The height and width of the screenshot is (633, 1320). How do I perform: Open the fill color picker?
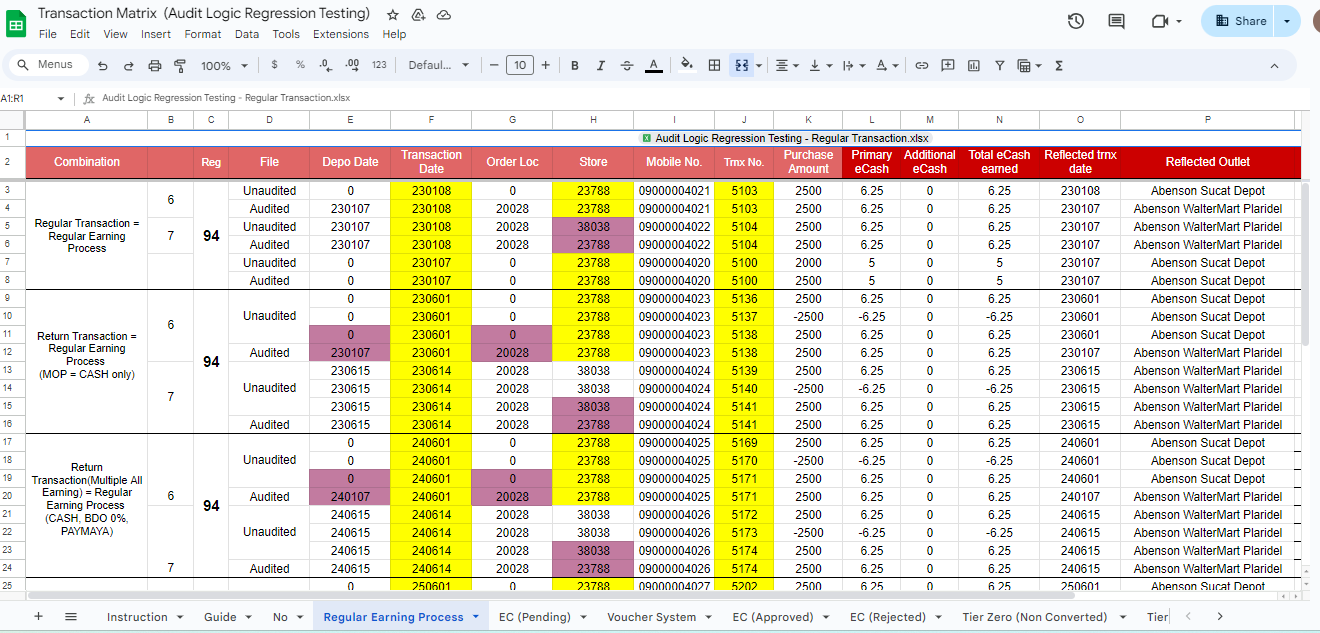pyautogui.click(x=687, y=65)
